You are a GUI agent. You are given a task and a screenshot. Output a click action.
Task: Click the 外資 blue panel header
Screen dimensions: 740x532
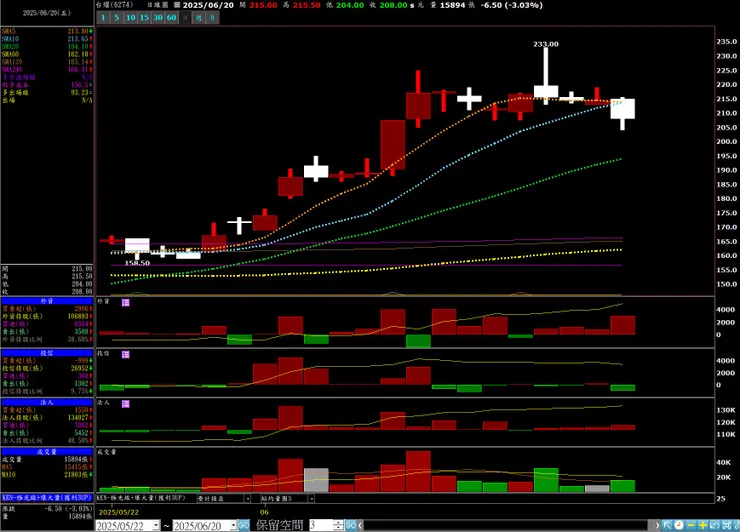click(47, 301)
